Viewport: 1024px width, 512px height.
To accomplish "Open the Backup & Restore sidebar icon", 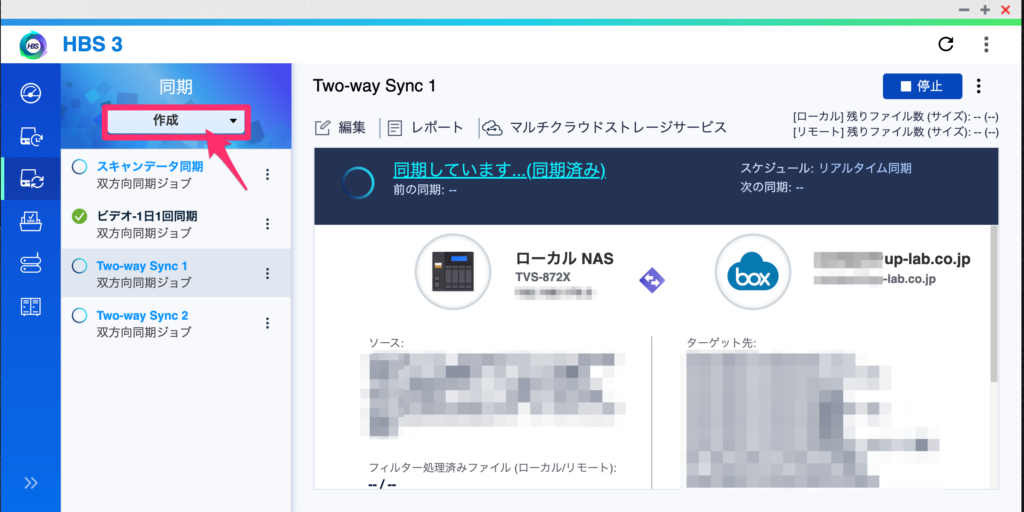I will click(31, 136).
